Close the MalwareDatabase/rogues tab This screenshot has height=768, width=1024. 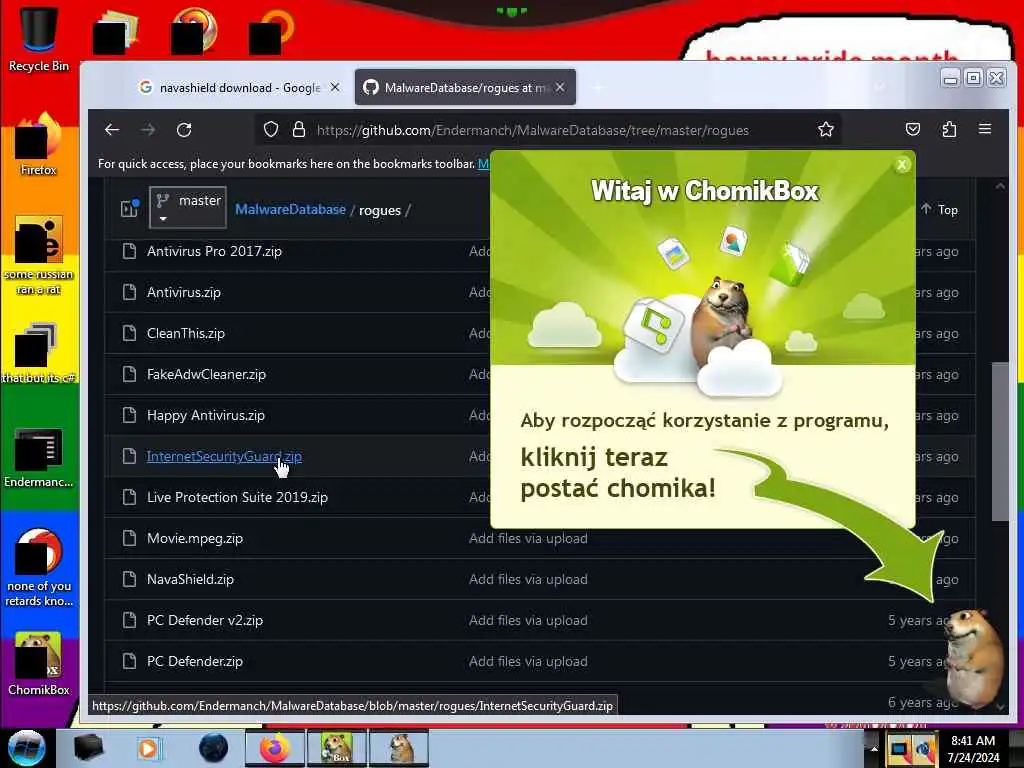click(x=560, y=87)
